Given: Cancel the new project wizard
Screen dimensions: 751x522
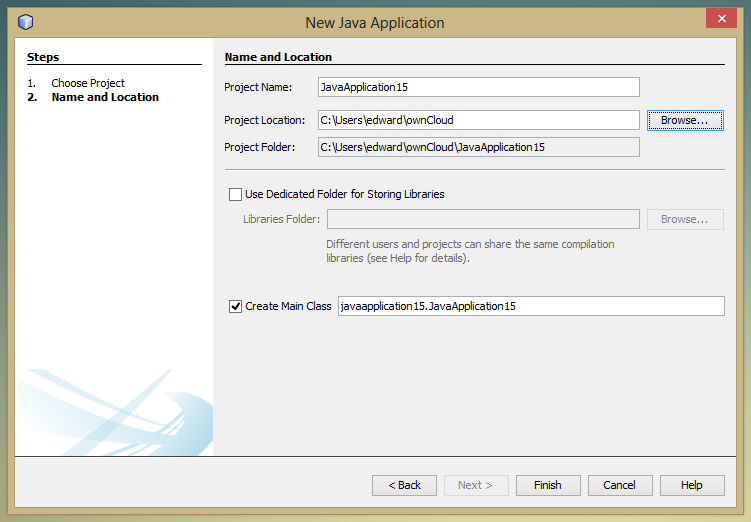Looking at the screenshot, I should 619,485.
